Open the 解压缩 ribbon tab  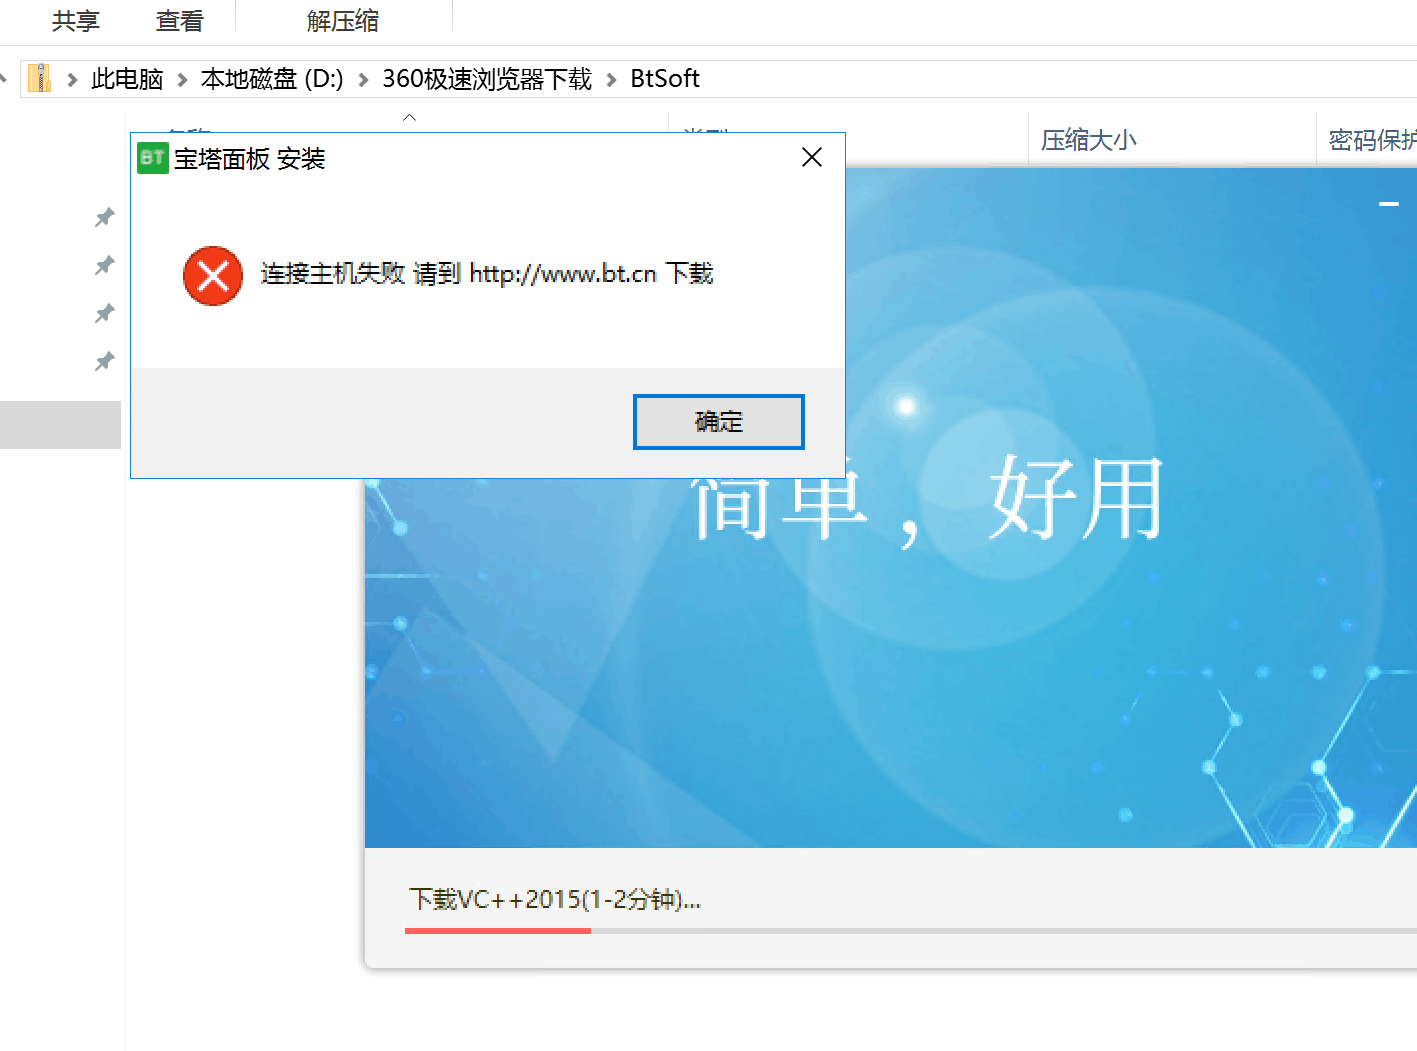tap(343, 21)
